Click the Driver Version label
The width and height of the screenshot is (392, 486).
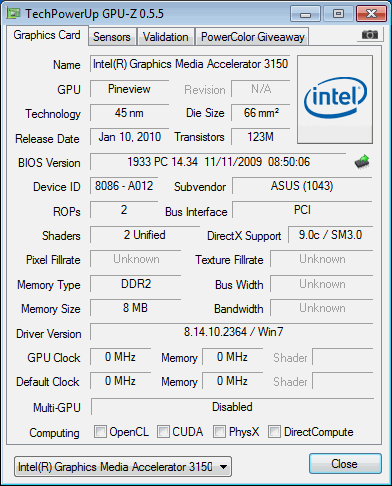(49, 334)
